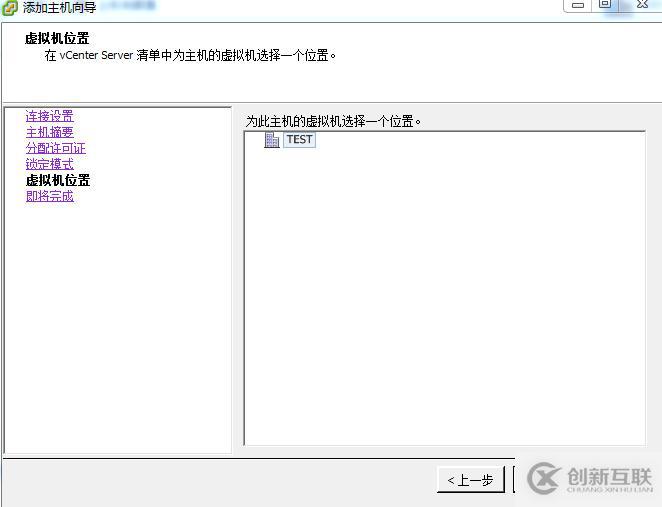Viewport: 662px width, 507px height.
Task: Click the vSphere wizard icon in title bar
Action: click(x=9, y=8)
